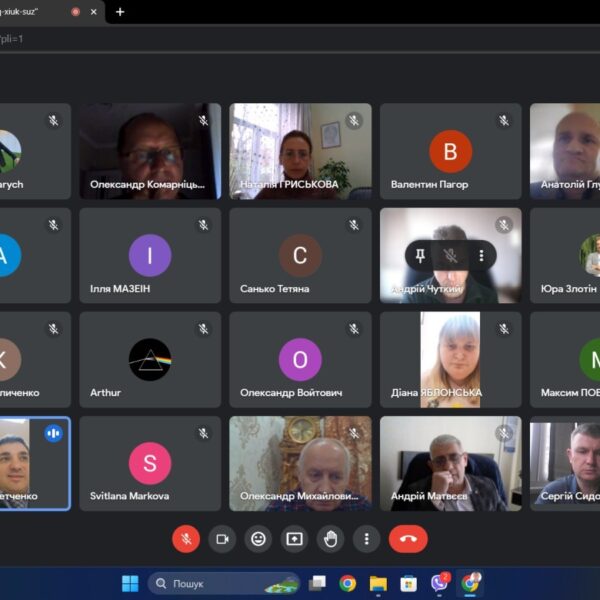The width and height of the screenshot is (600, 600).
Task: Click the mute icon on the hovered tile overlay
Action: [451, 256]
